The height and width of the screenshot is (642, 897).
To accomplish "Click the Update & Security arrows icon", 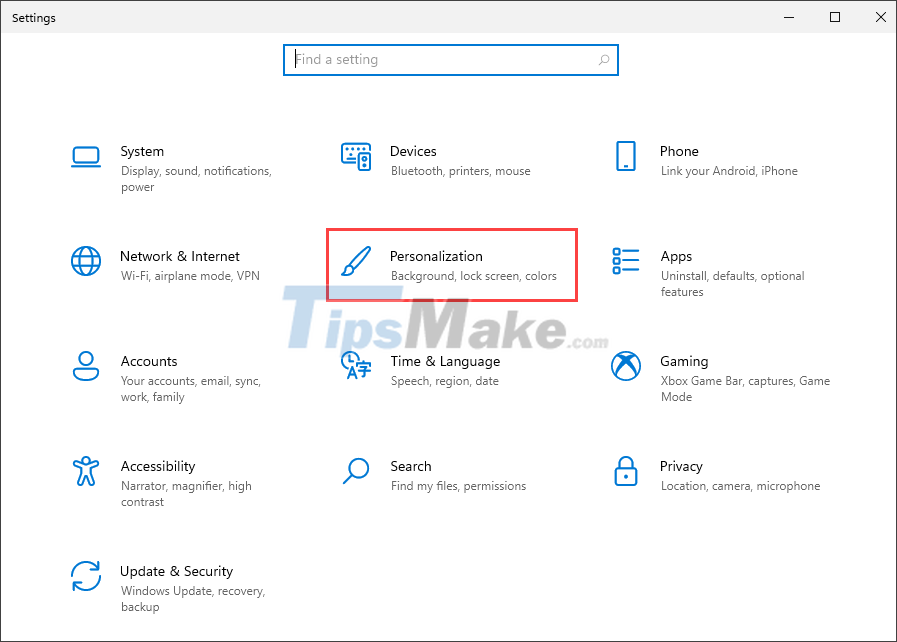I will pos(86,576).
